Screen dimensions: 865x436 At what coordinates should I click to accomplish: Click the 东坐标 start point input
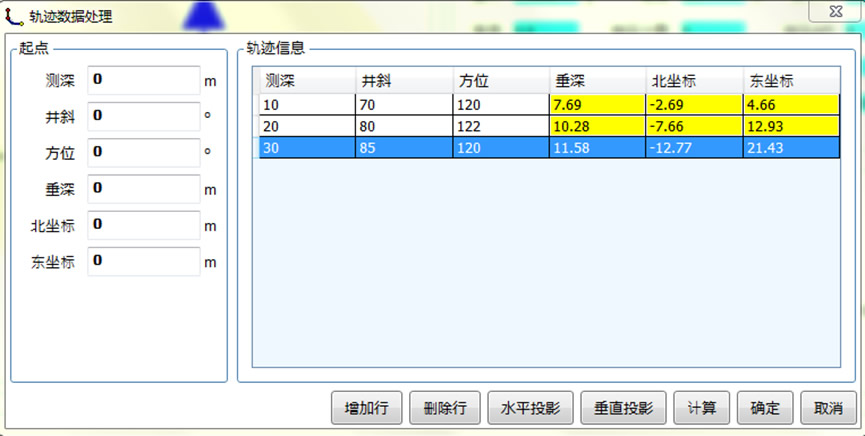click(144, 262)
